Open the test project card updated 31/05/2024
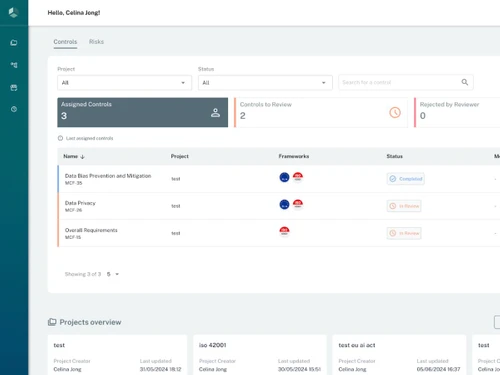The width and height of the screenshot is (500, 375). [117, 355]
